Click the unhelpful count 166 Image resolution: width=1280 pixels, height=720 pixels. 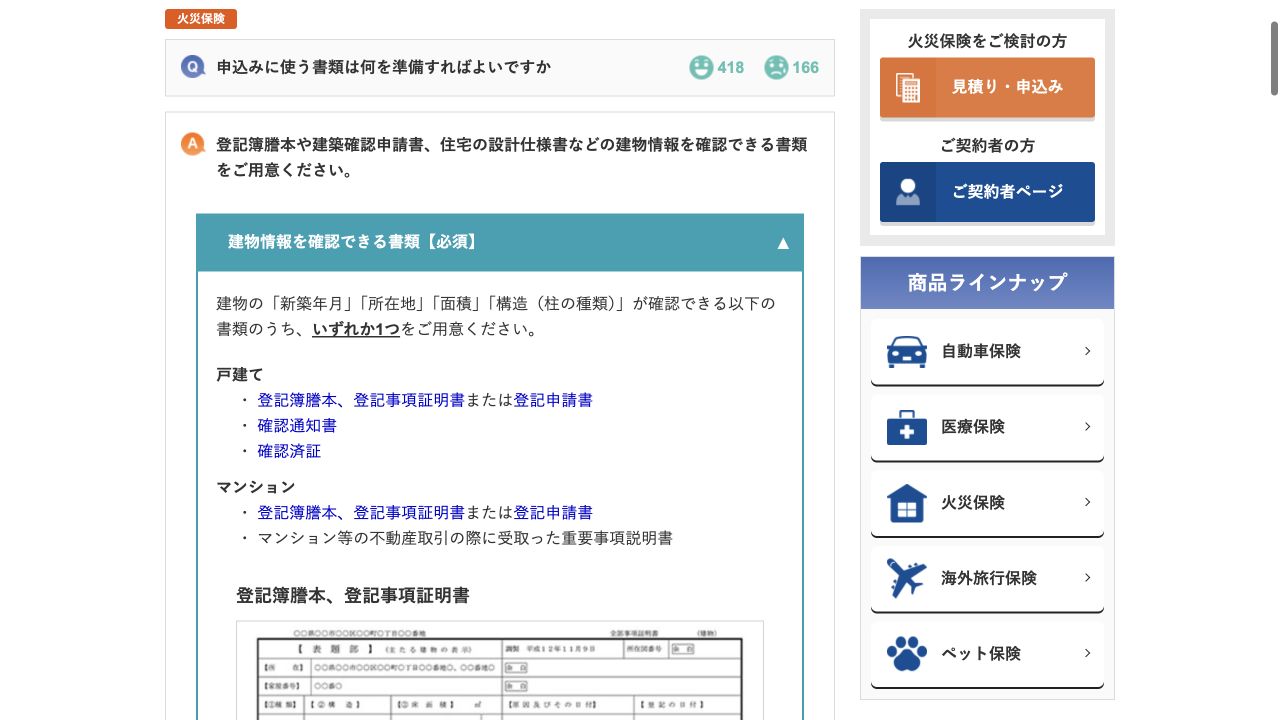pos(806,68)
